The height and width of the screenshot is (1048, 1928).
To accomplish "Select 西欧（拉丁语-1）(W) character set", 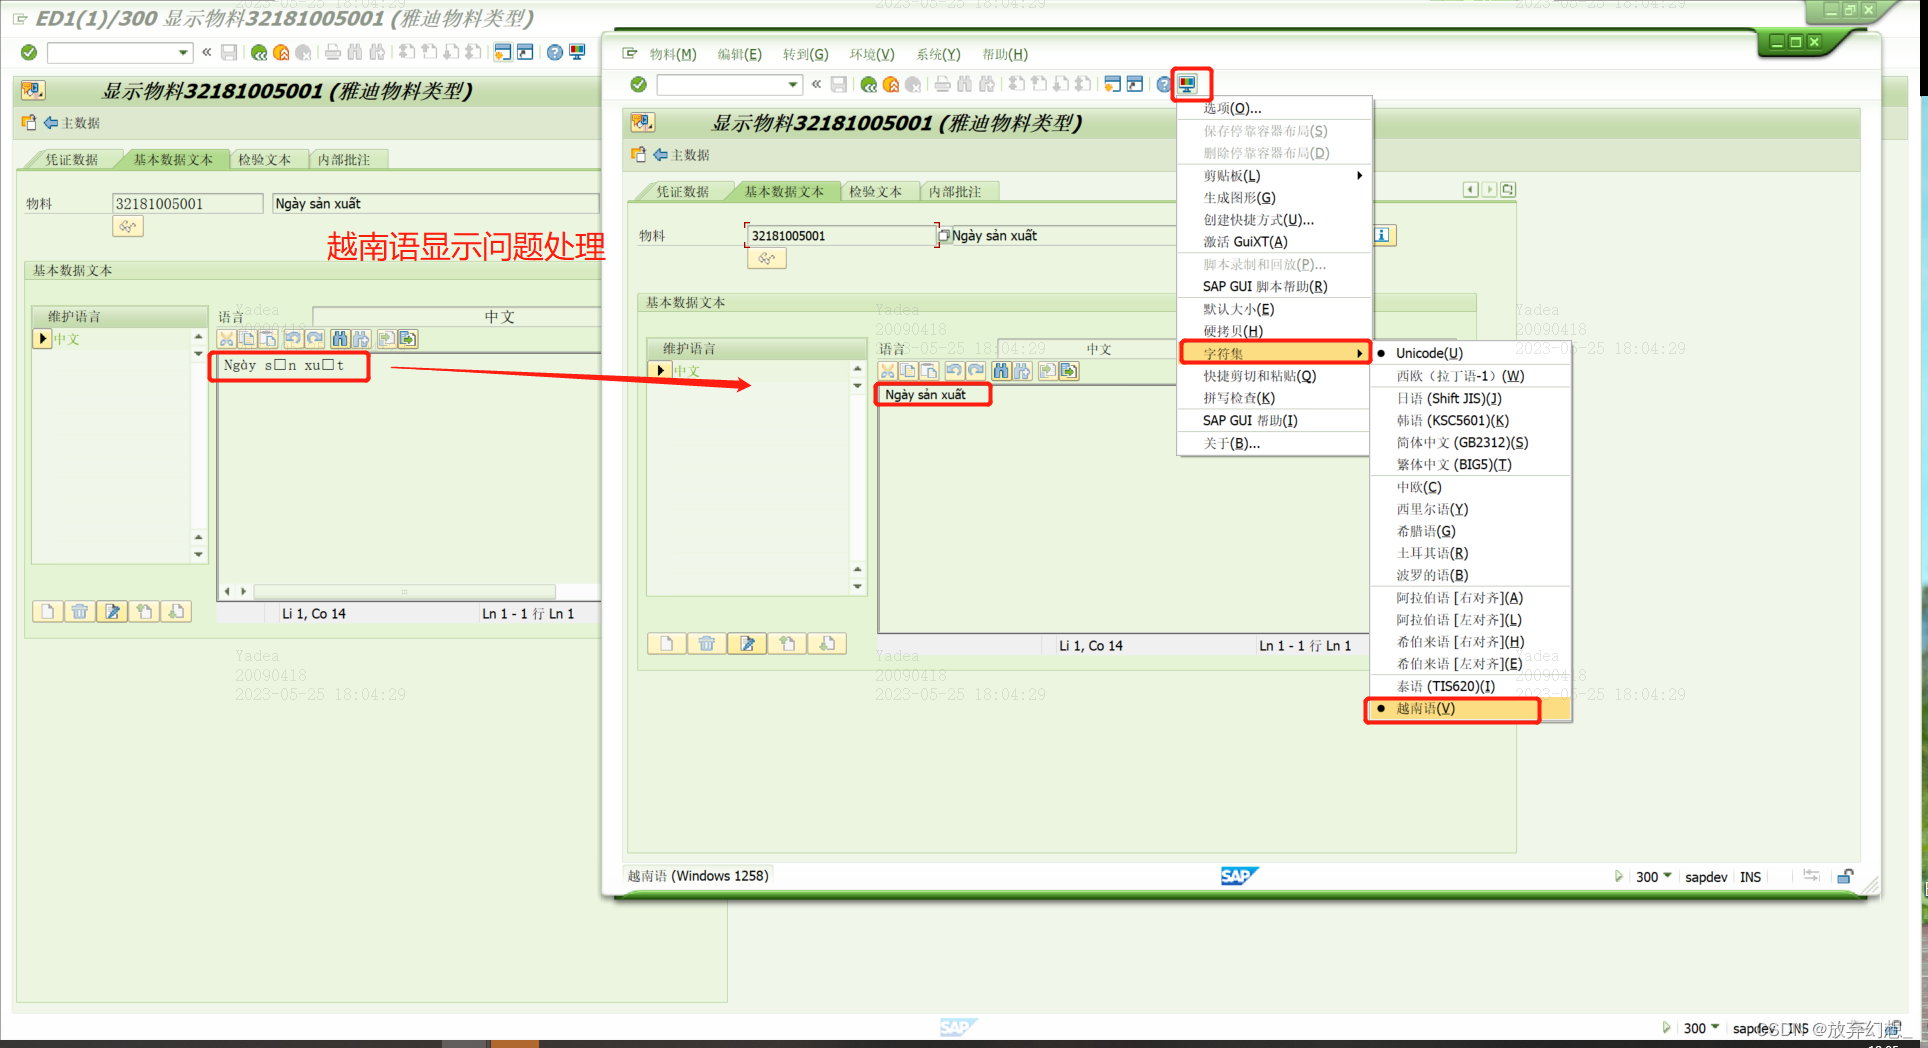I will pyautogui.click(x=1470, y=376).
